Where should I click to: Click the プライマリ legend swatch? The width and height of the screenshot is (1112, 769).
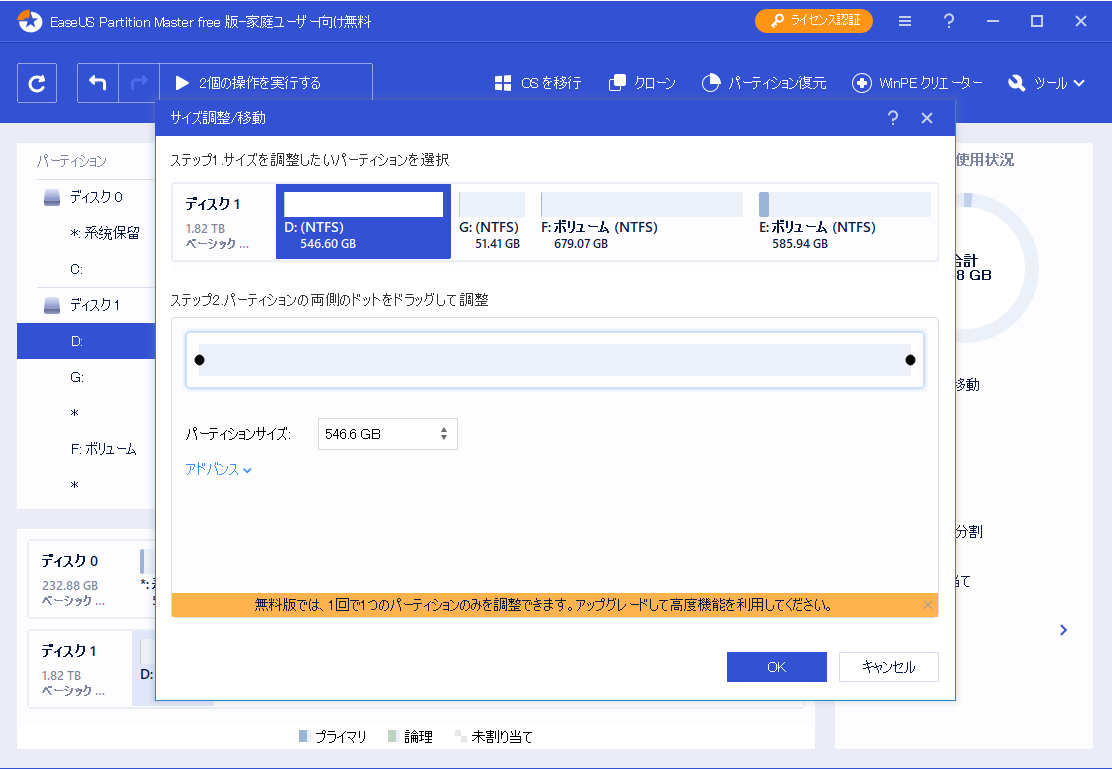click(304, 736)
